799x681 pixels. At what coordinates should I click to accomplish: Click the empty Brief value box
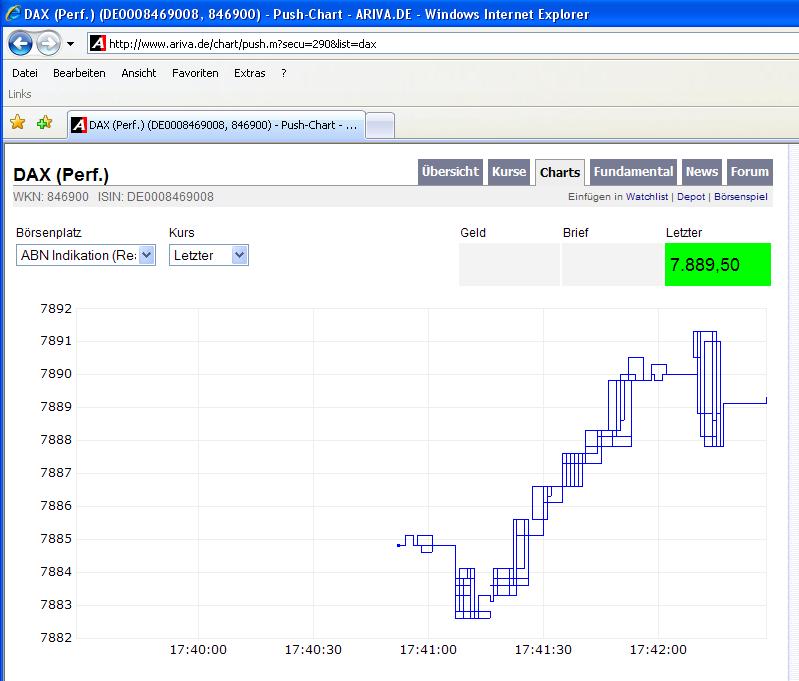pyautogui.click(x=612, y=265)
